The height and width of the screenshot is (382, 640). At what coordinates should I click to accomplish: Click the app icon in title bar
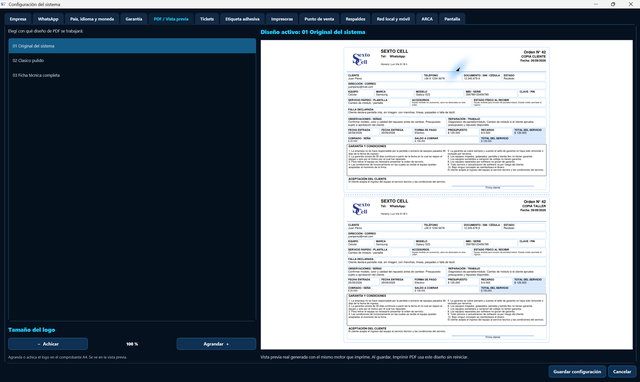coord(3,4)
